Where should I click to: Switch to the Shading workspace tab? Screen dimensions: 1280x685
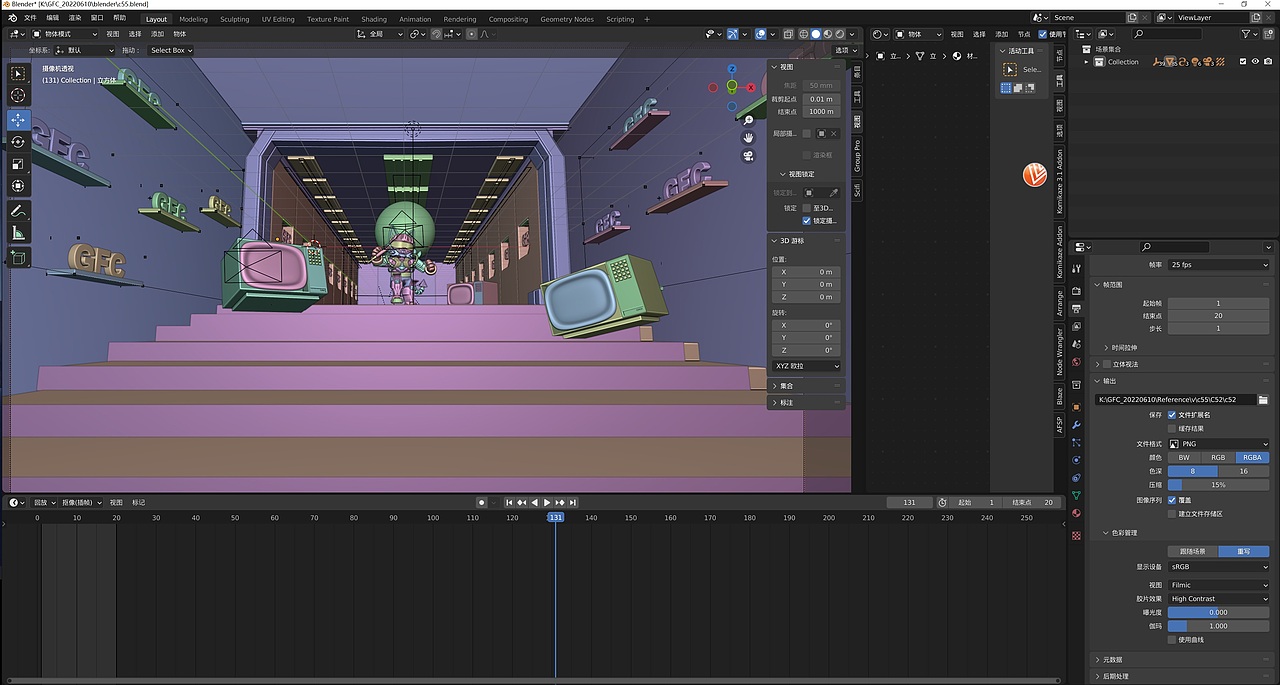tap(374, 19)
